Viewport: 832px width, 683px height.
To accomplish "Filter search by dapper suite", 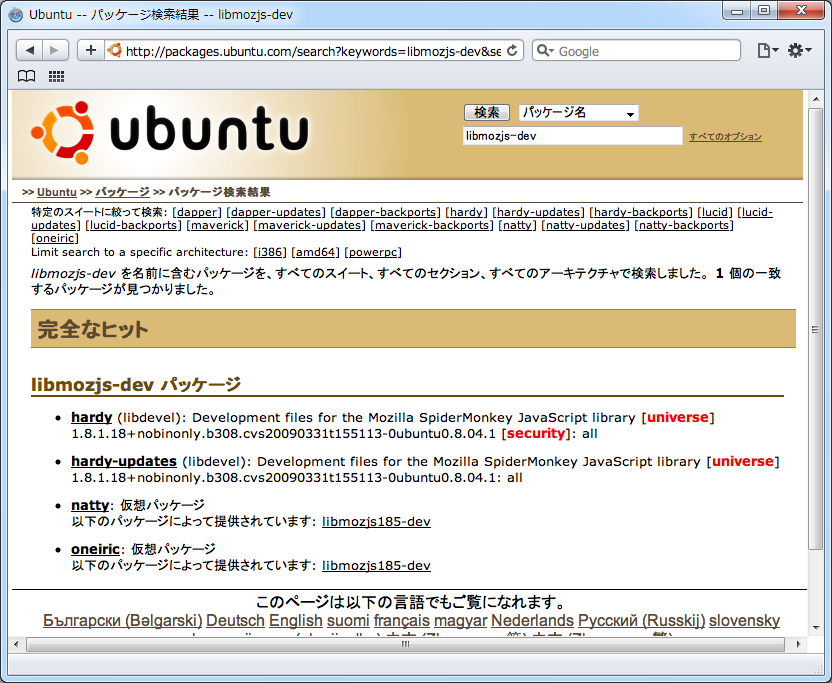I will click(x=197, y=212).
